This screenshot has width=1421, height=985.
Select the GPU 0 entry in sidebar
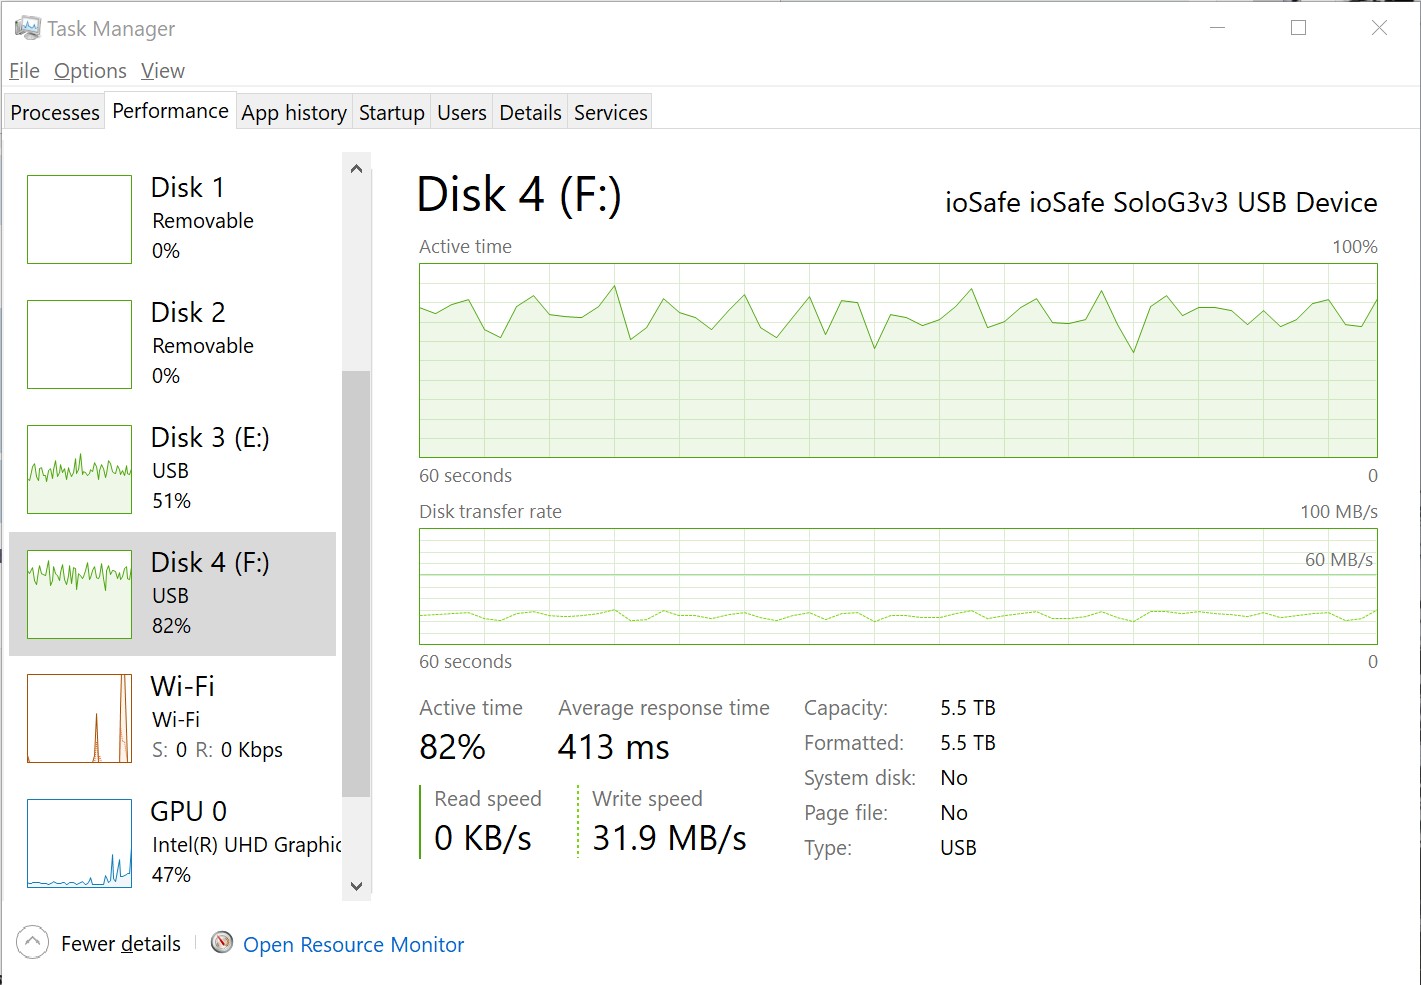click(172, 843)
